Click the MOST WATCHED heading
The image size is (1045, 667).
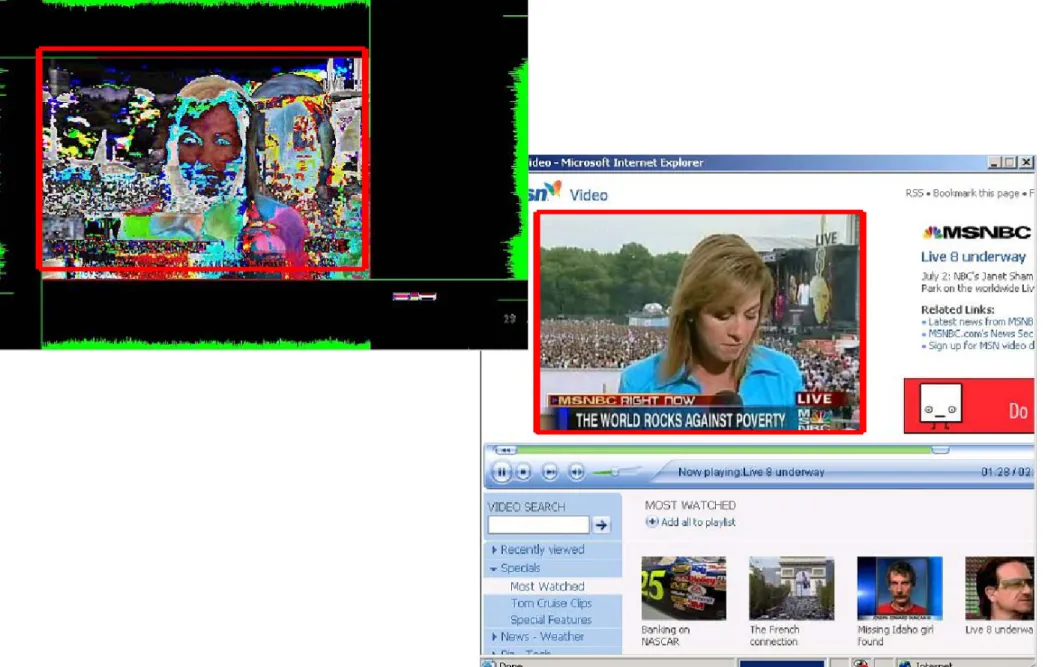[x=690, y=506]
